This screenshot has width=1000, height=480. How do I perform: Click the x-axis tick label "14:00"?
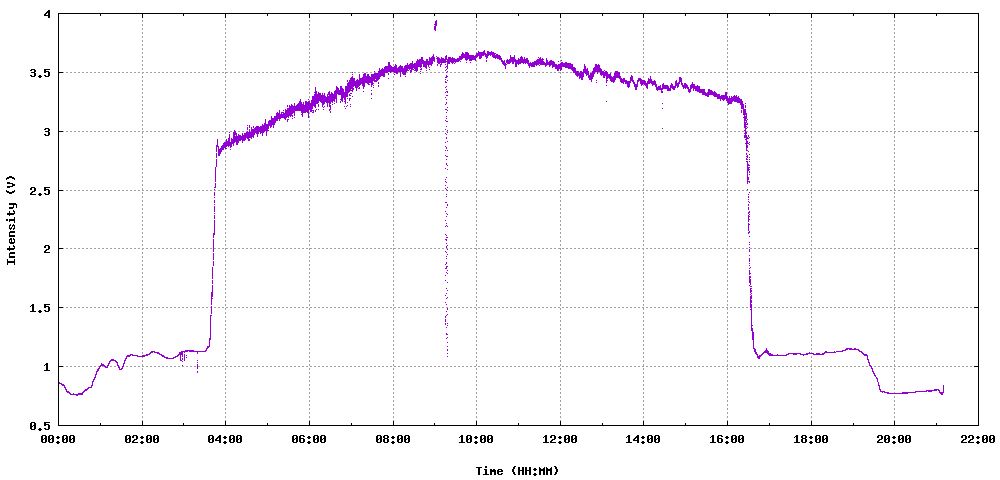click(x=643, y=439)
